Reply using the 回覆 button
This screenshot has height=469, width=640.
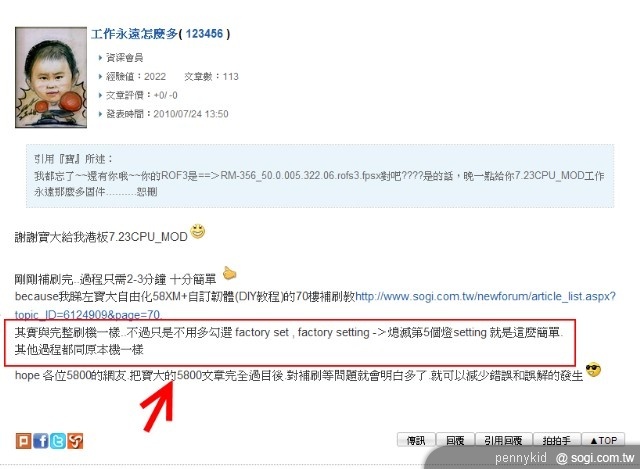tap(455, 440)
